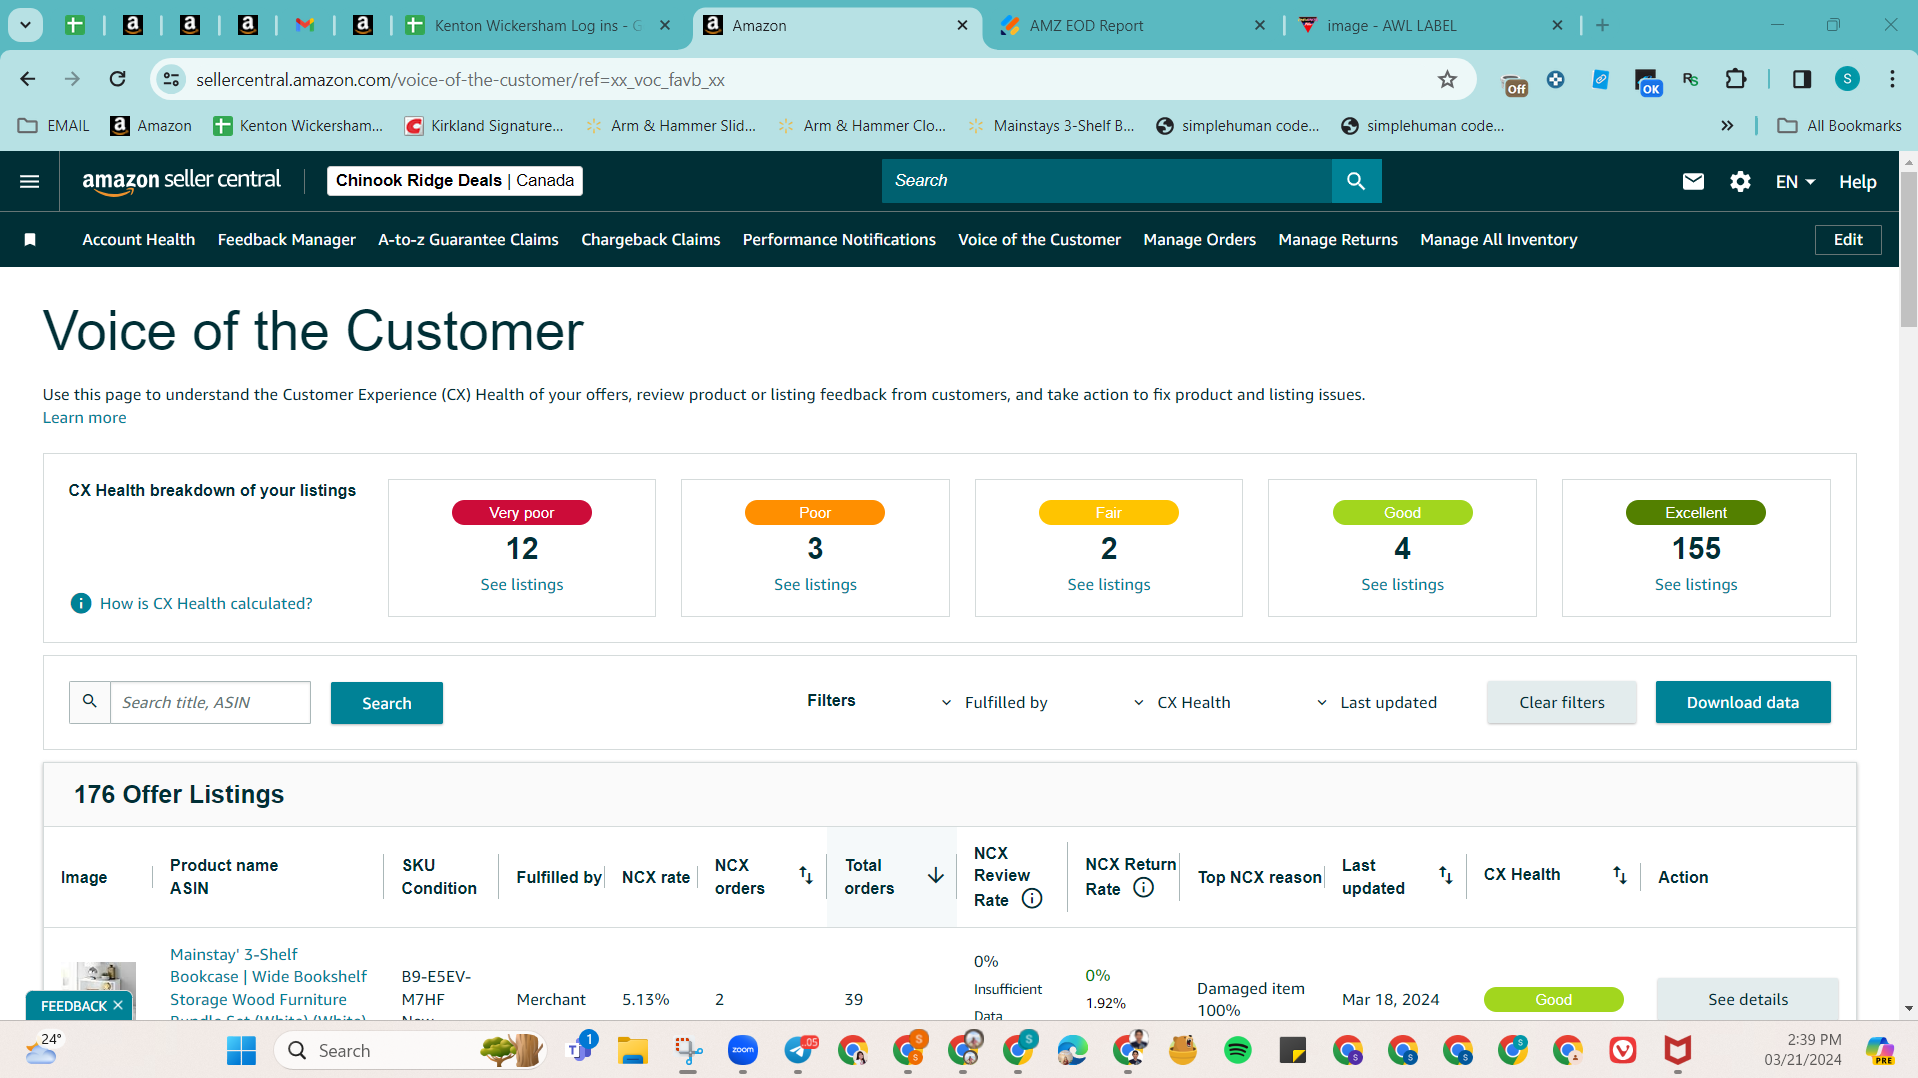Open Zoom from the taskbar
Image resolution: width=1918 pixels, height=1078 pixels.
[x=742, y=1050]
